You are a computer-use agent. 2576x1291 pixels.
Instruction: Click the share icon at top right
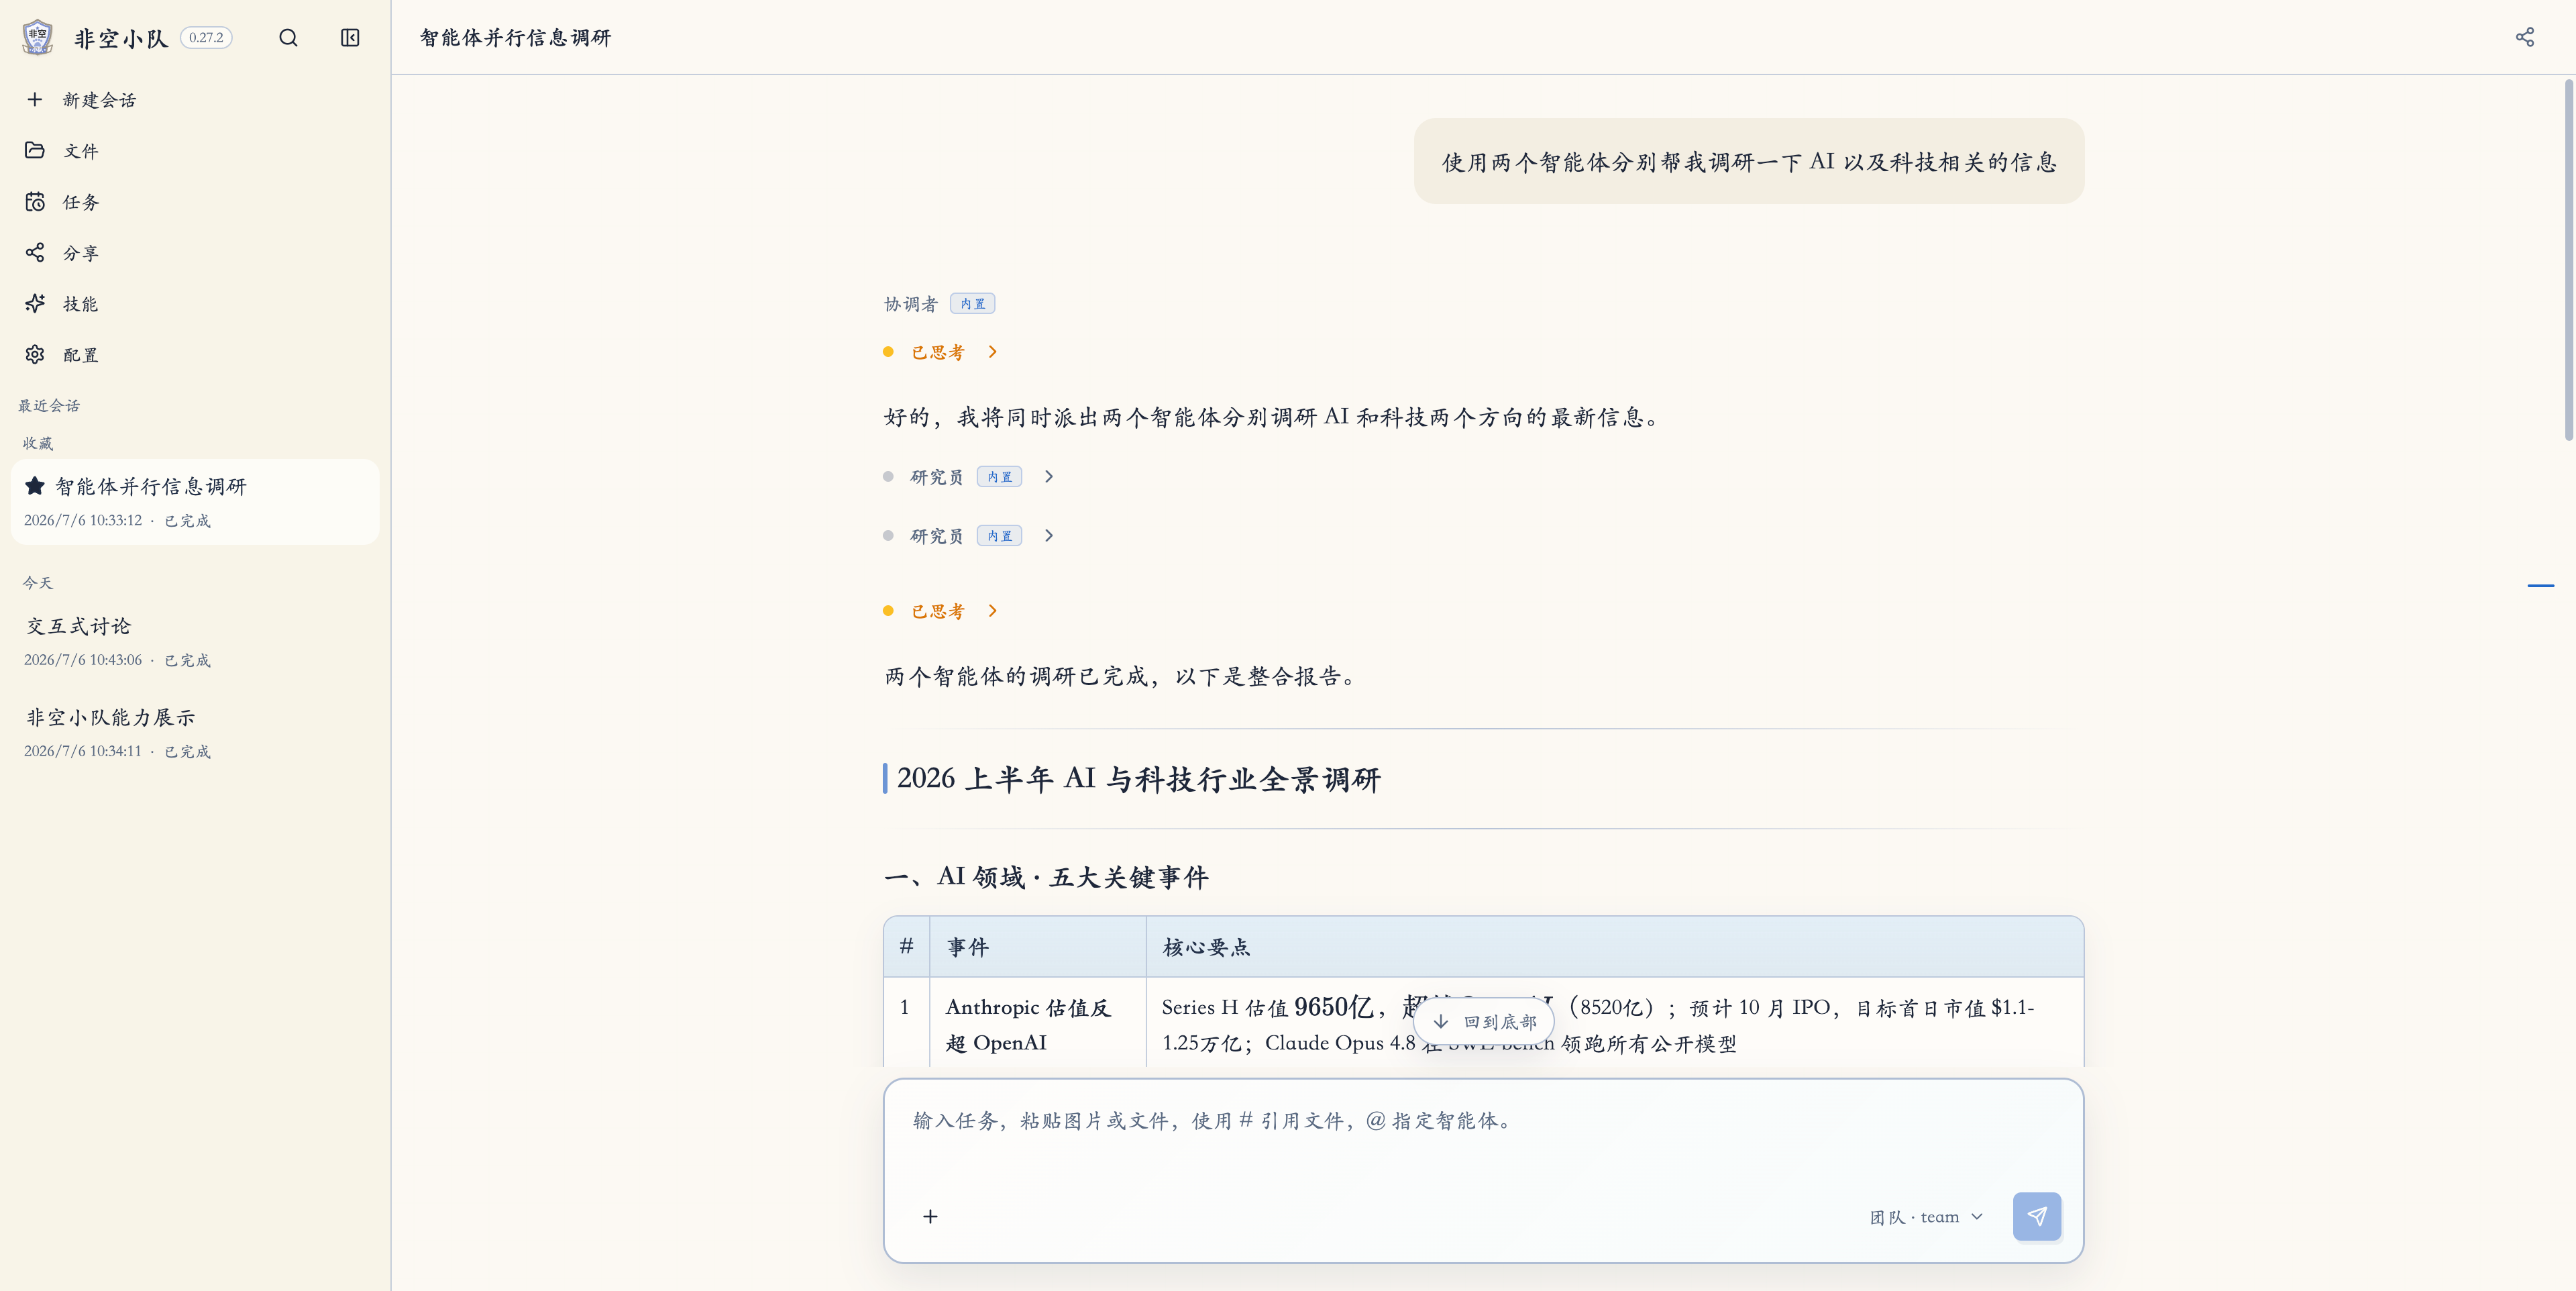coord(2524,38)
